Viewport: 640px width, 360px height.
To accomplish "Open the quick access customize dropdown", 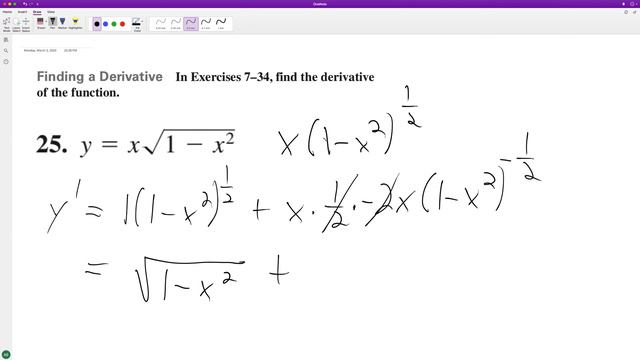I will point(37,4).
